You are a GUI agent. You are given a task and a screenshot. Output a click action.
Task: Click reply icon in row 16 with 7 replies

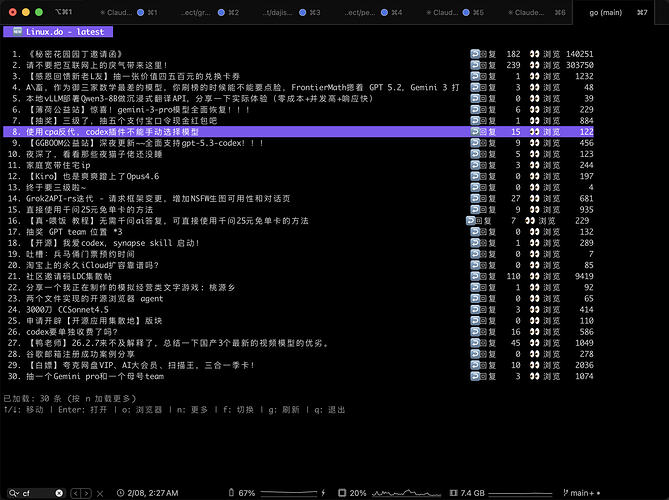click(470, 221)
